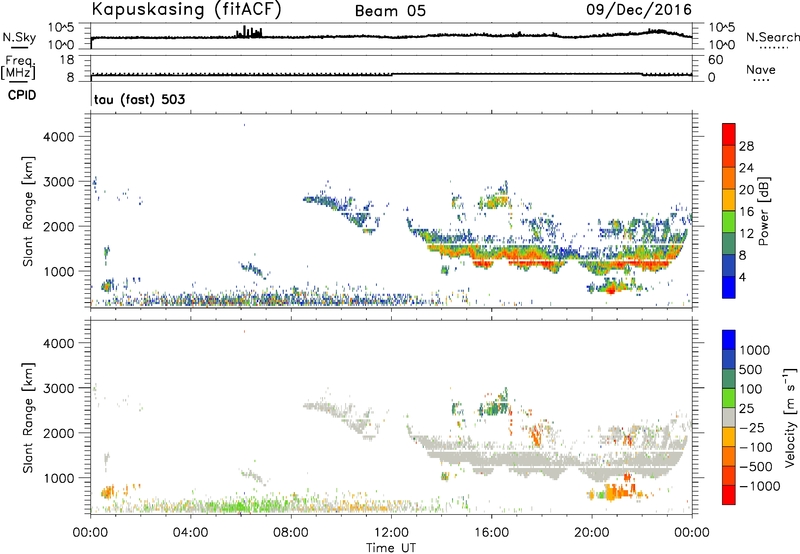This screenshot has width=800, height=554.
Task: Click the 'Nave' legend label
Action: pyautogui.click(x=761, y=69)
